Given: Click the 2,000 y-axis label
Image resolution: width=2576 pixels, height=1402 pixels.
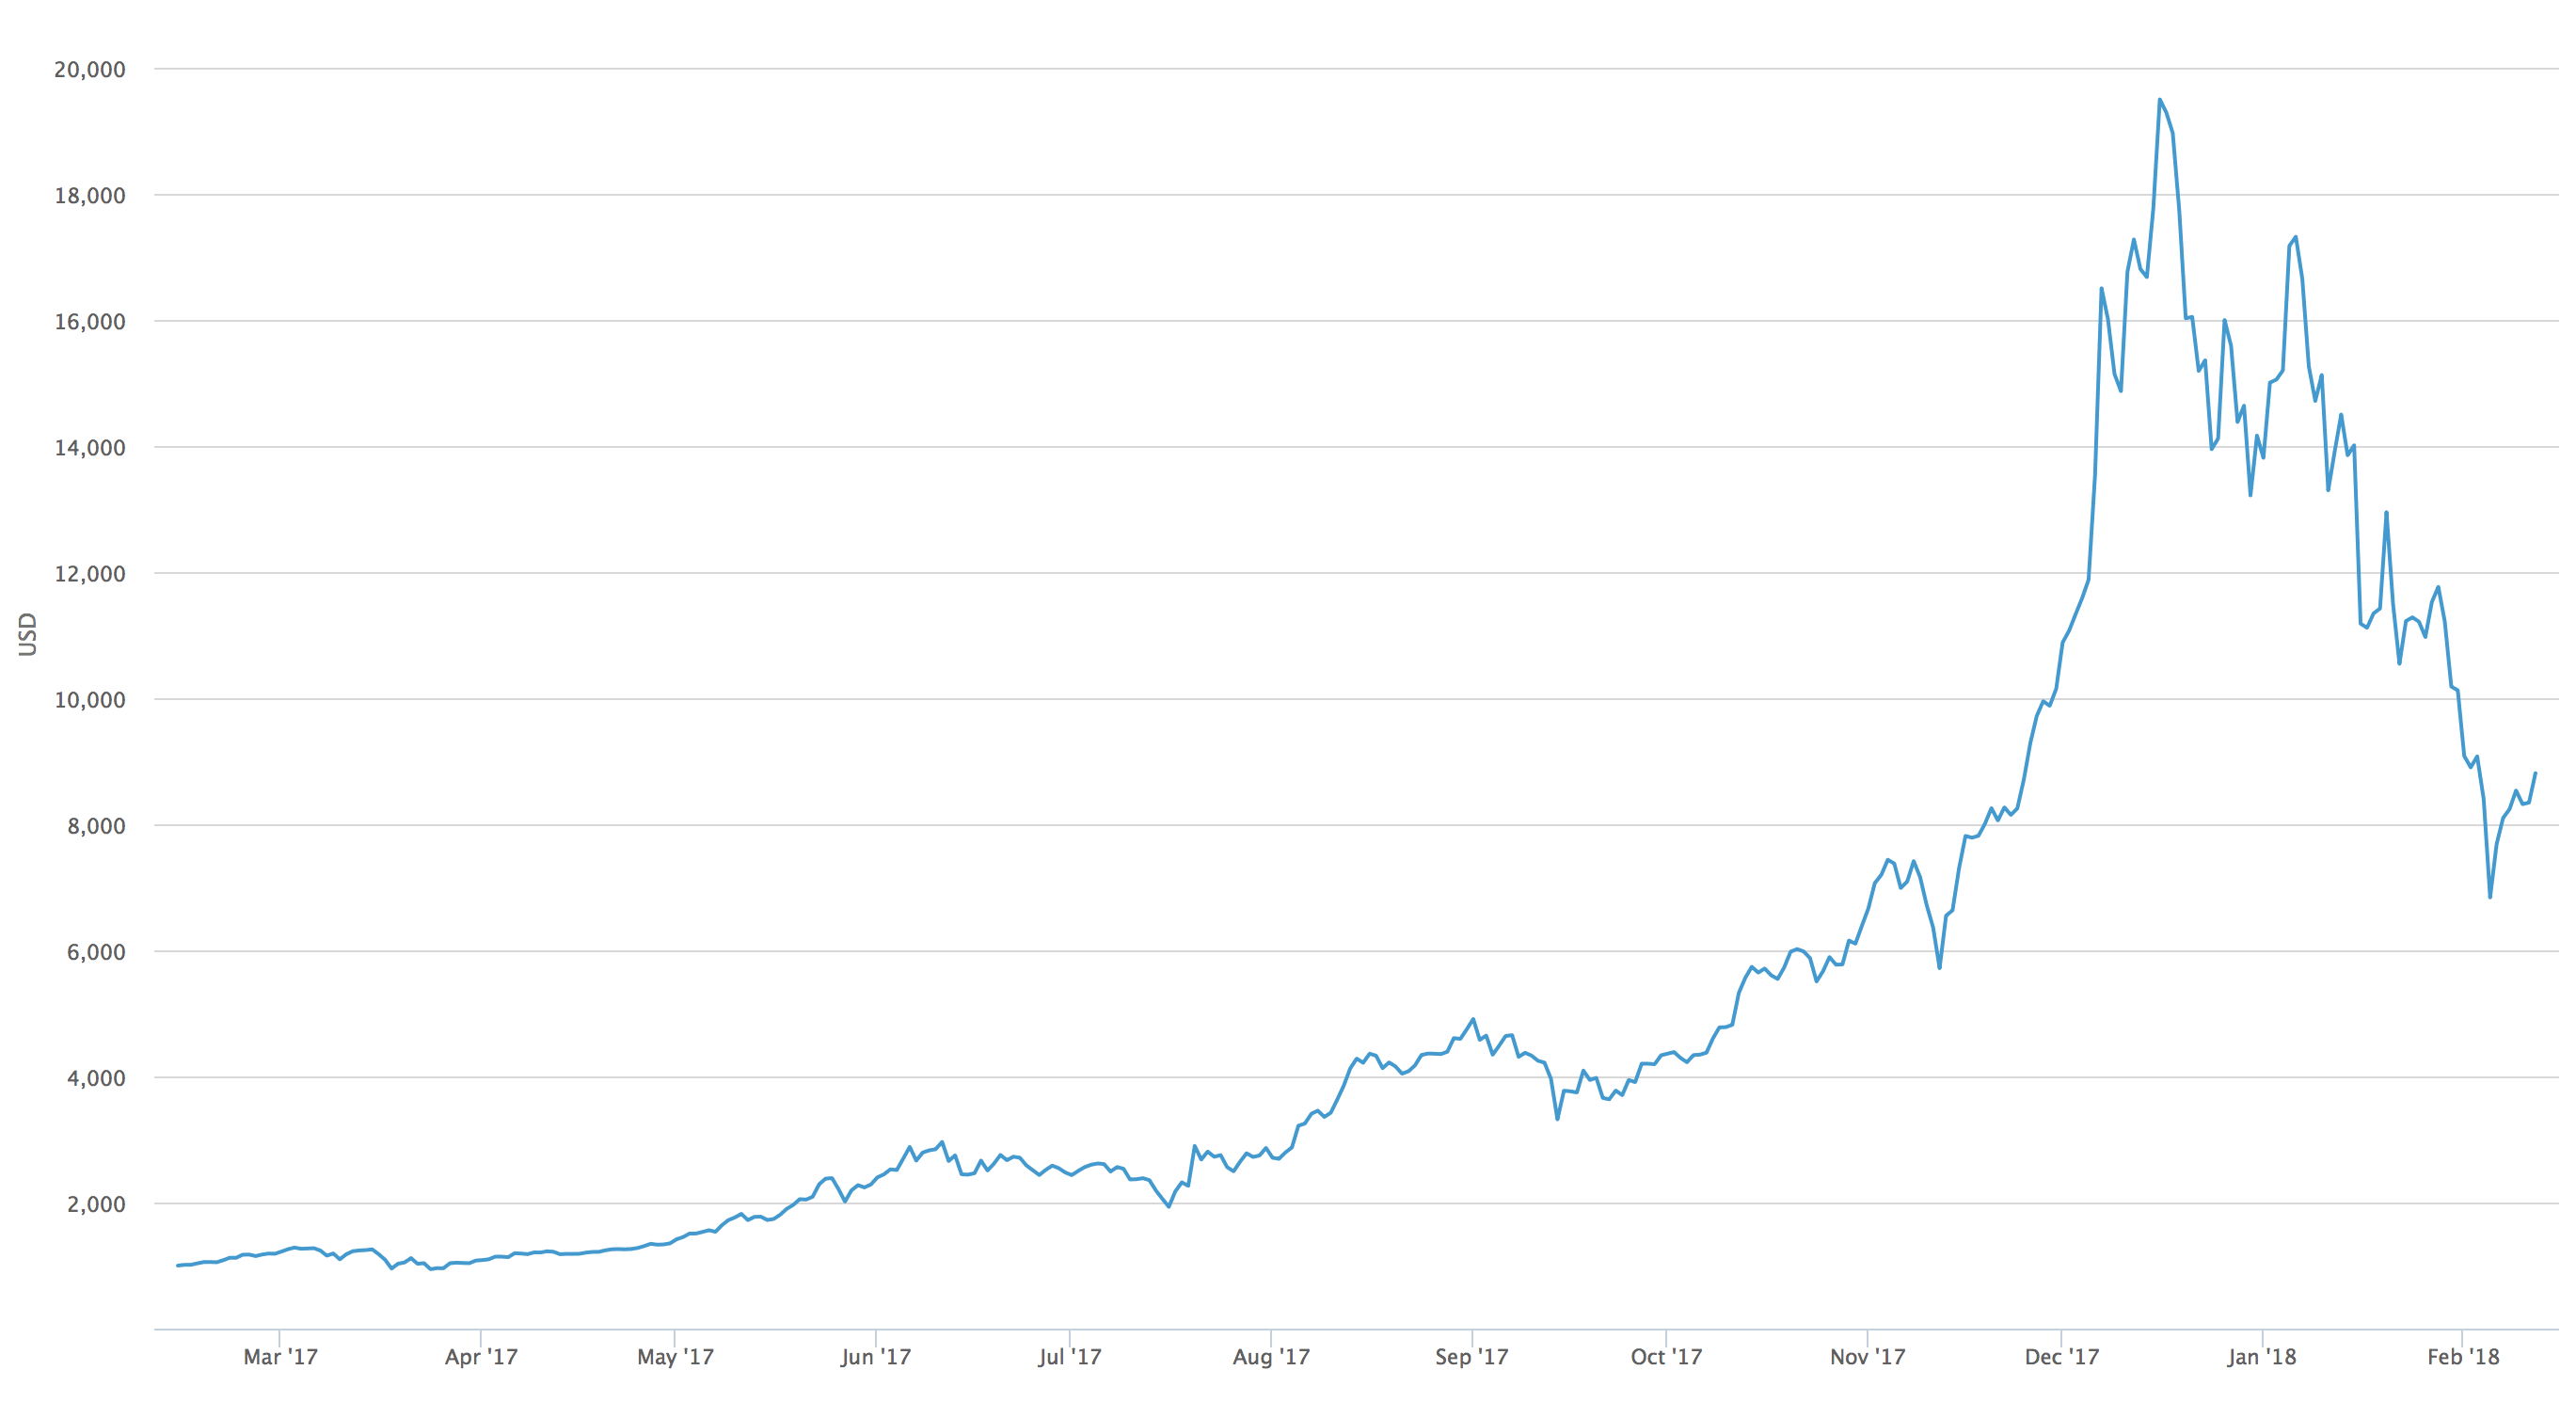Looking at the screenshot, I should (x=96, y=1203).
